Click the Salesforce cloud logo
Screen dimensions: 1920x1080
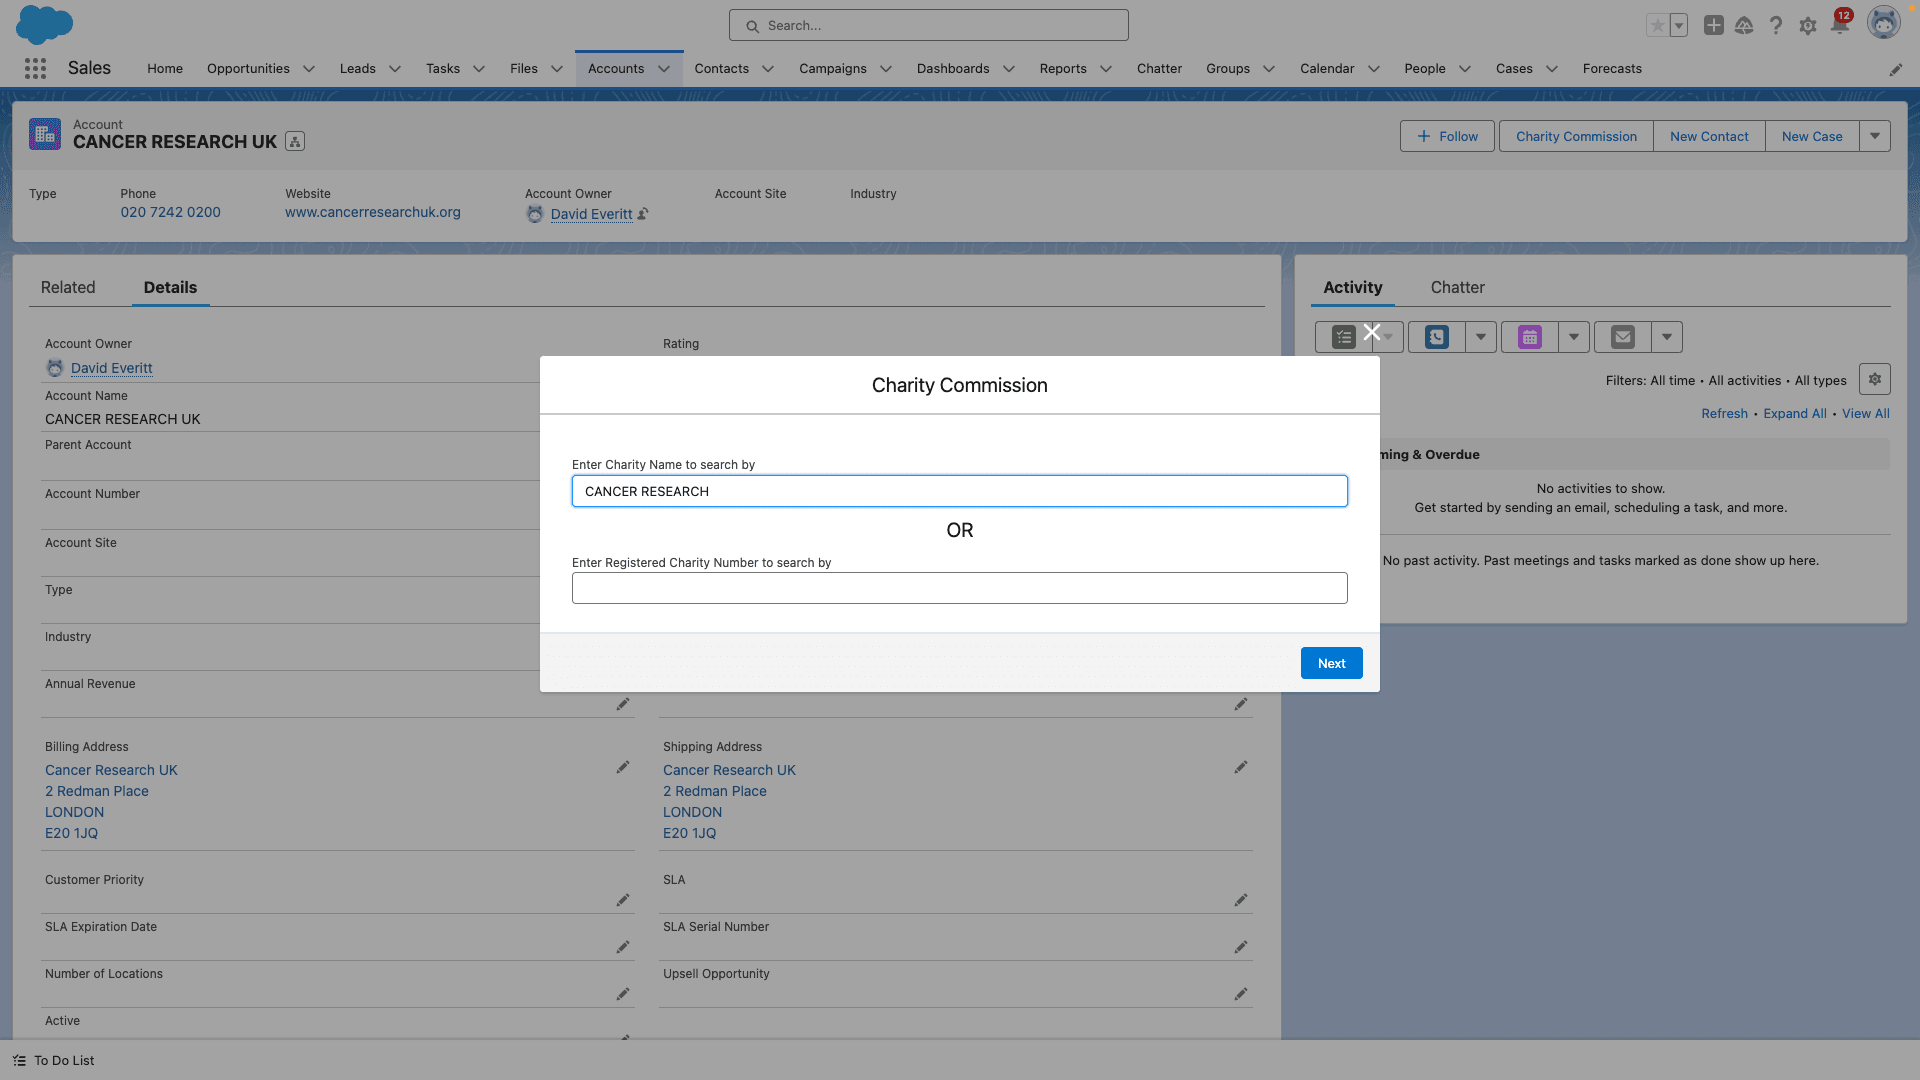click(44, 24)
